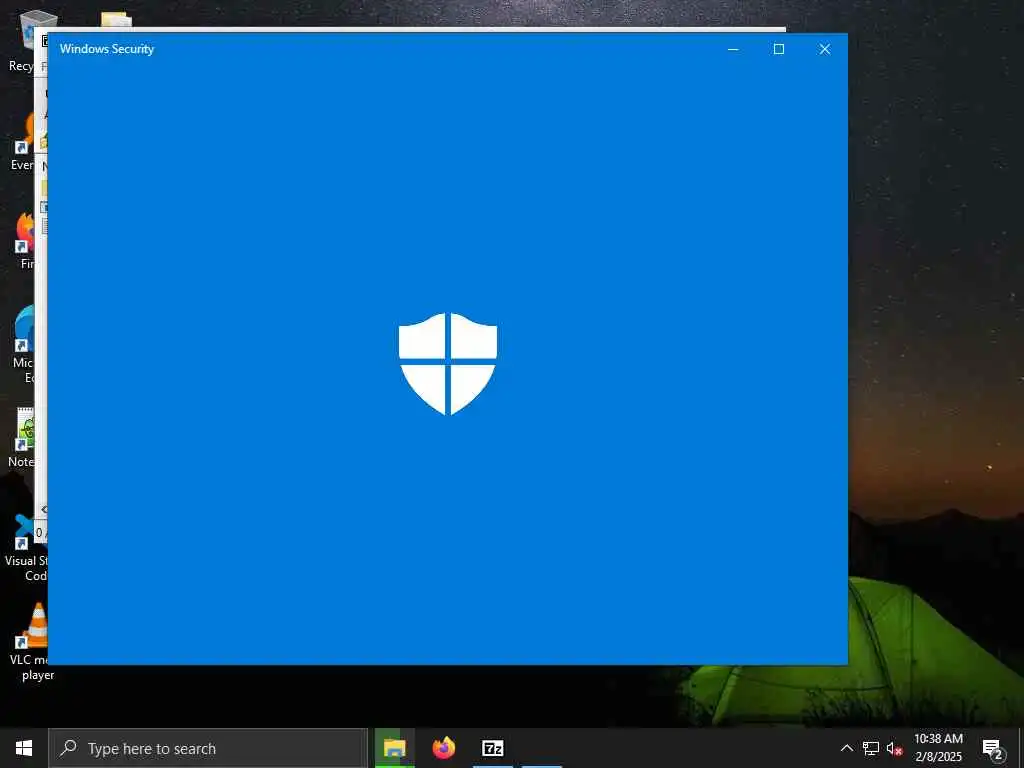Open the clock showing 10:38 AM
This screenshot has width=1024, height=768.
point(938,748)
